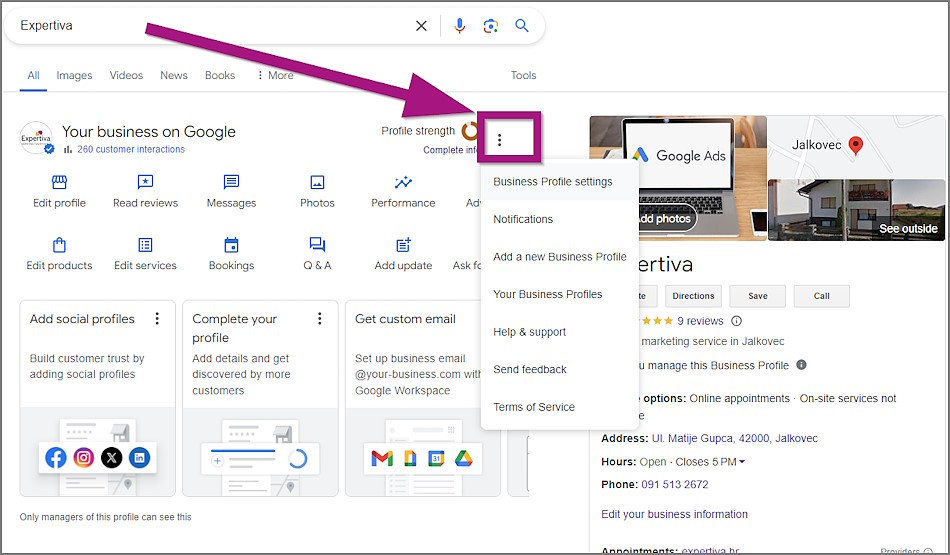The height and width of the screenshot is (555, 950).
Task: Open the 9 reviews link
Action: pyautogui.click(x=700, y=321)
